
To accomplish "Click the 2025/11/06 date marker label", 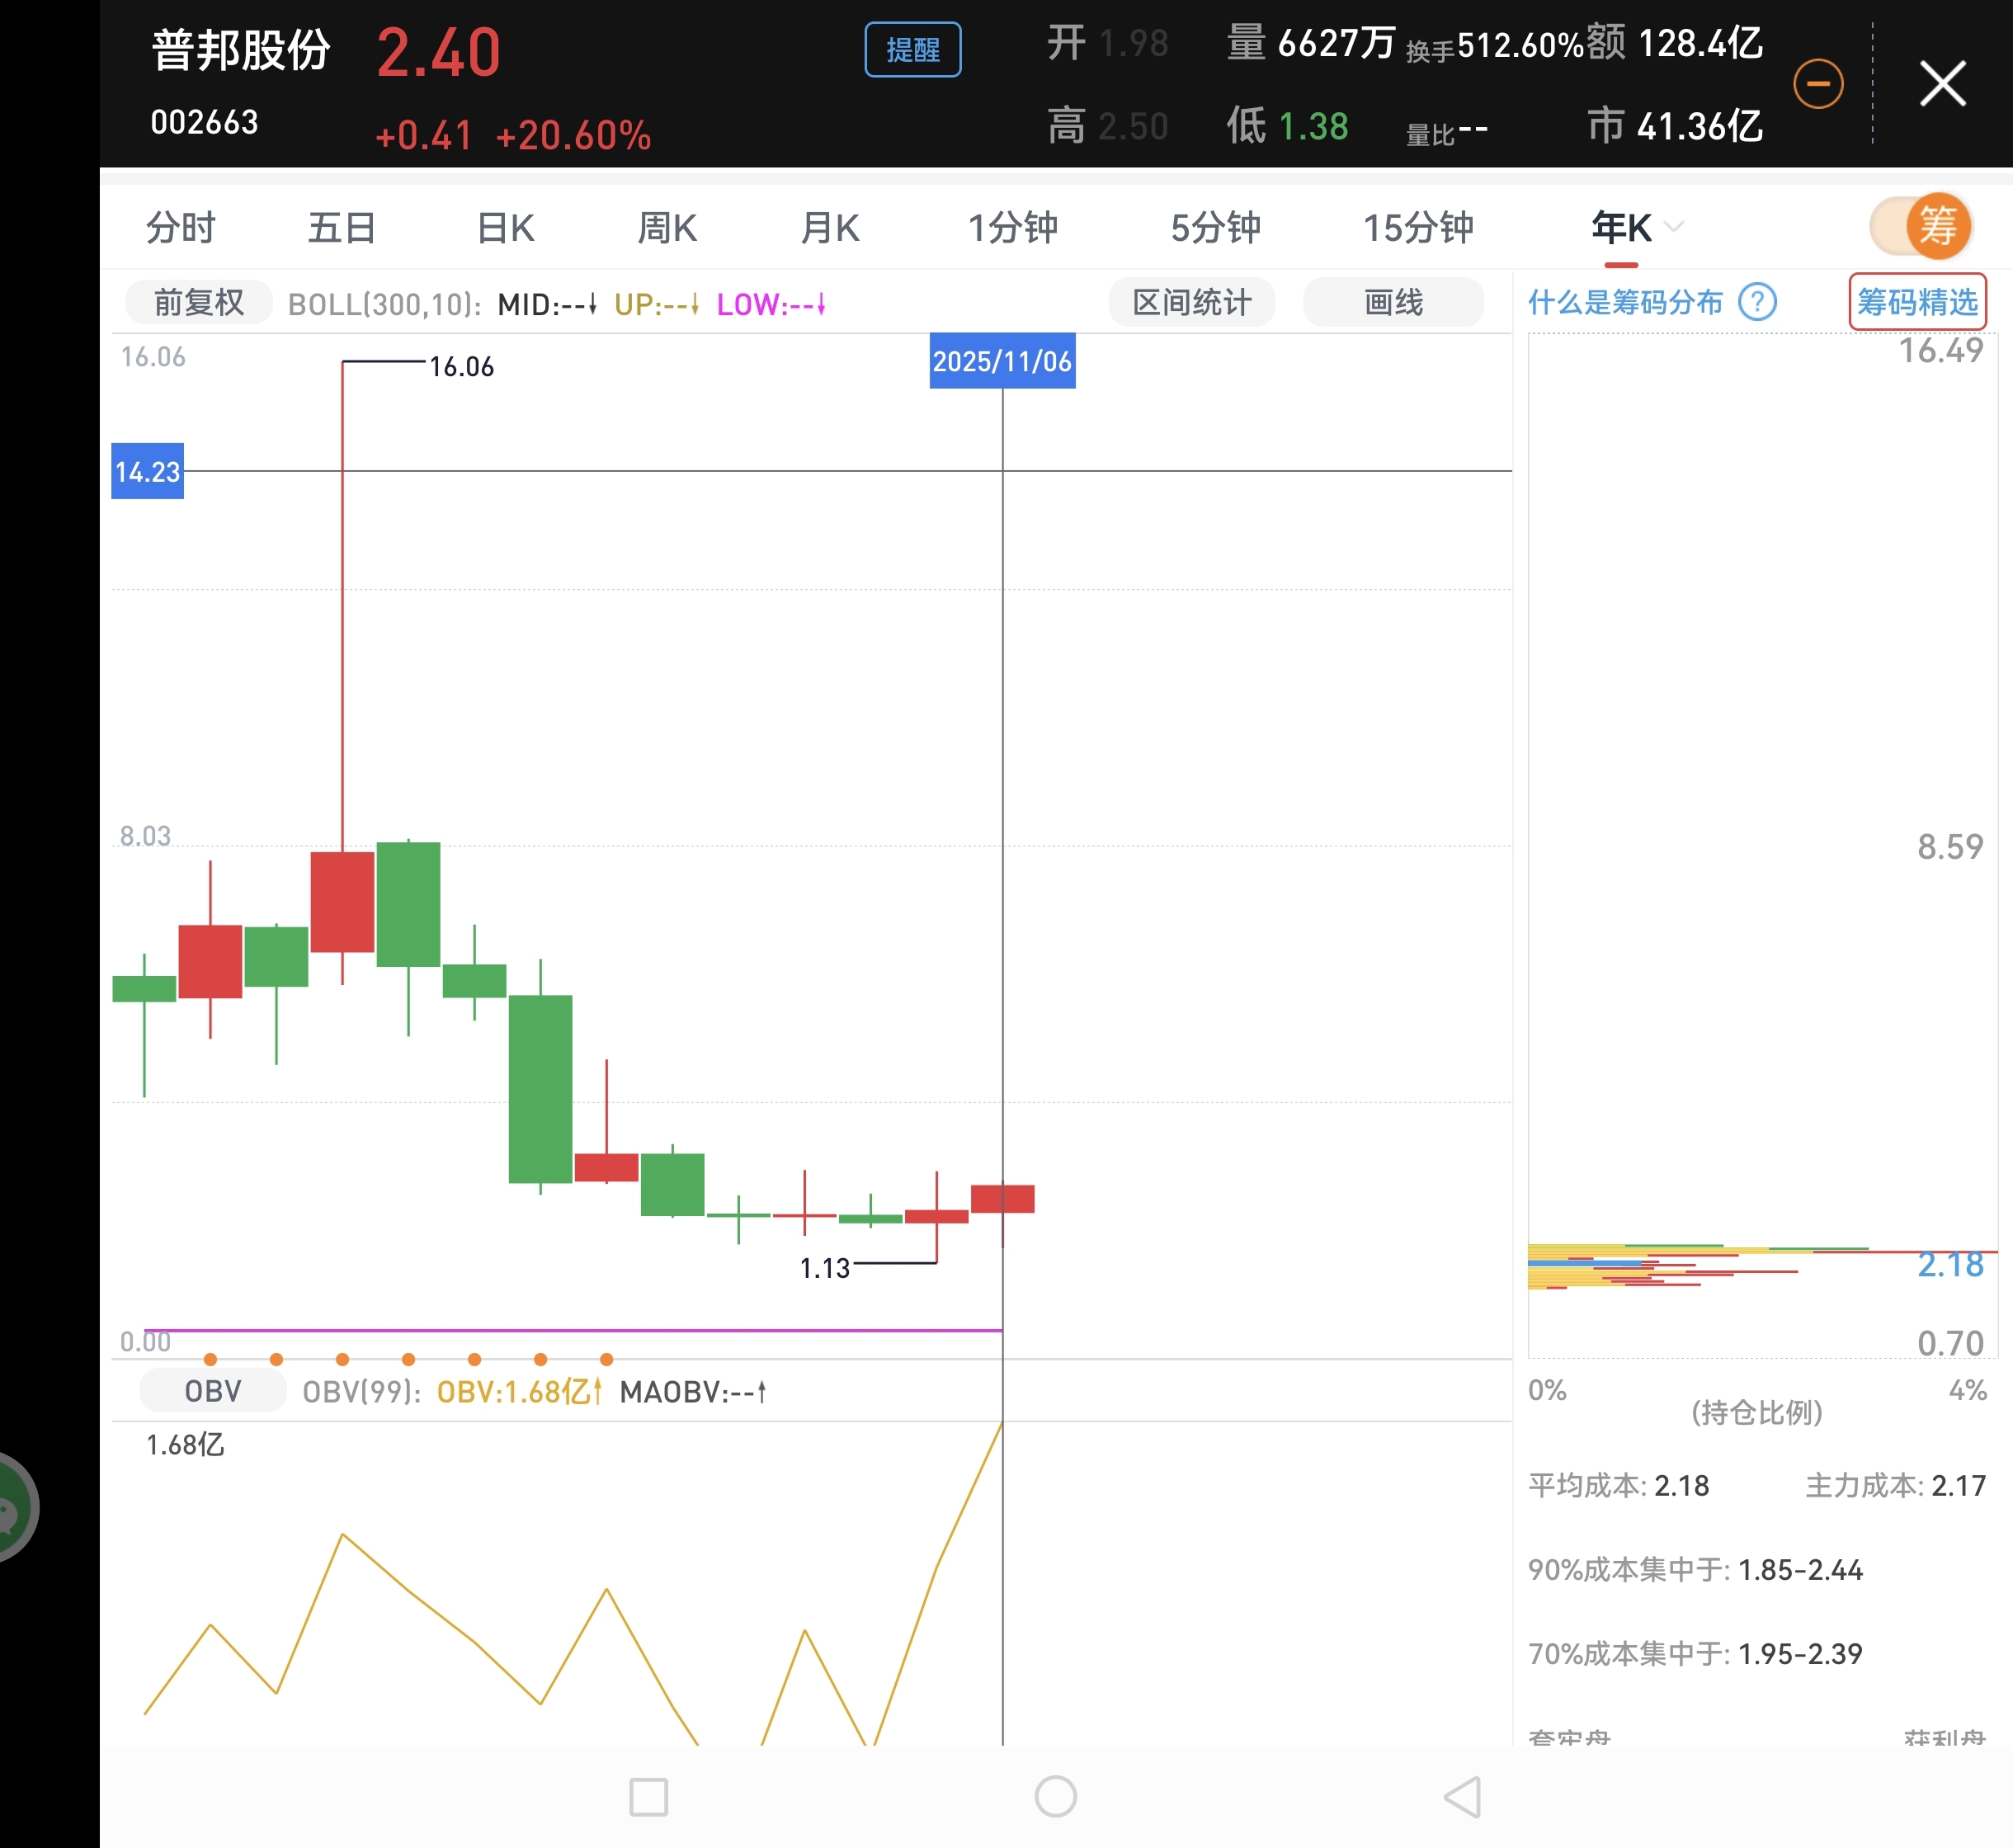I will pos(1002,361).
